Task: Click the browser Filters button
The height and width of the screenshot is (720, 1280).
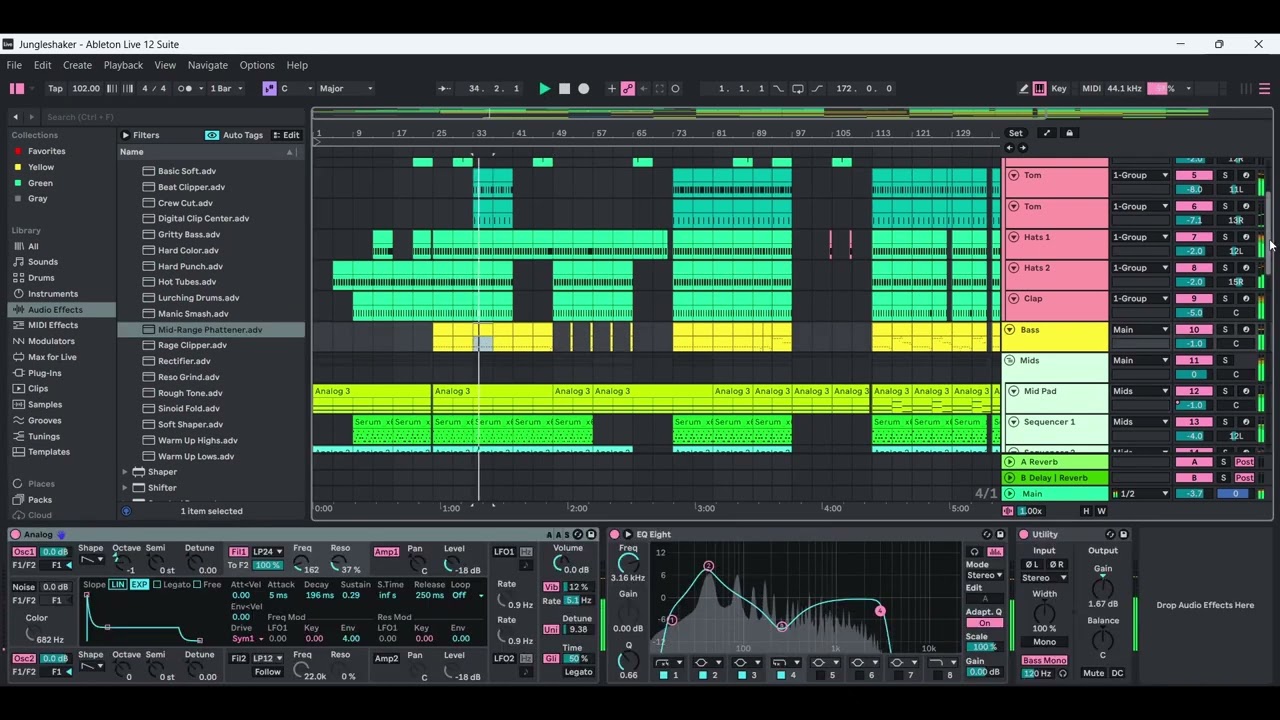Action: coord(140,135)
